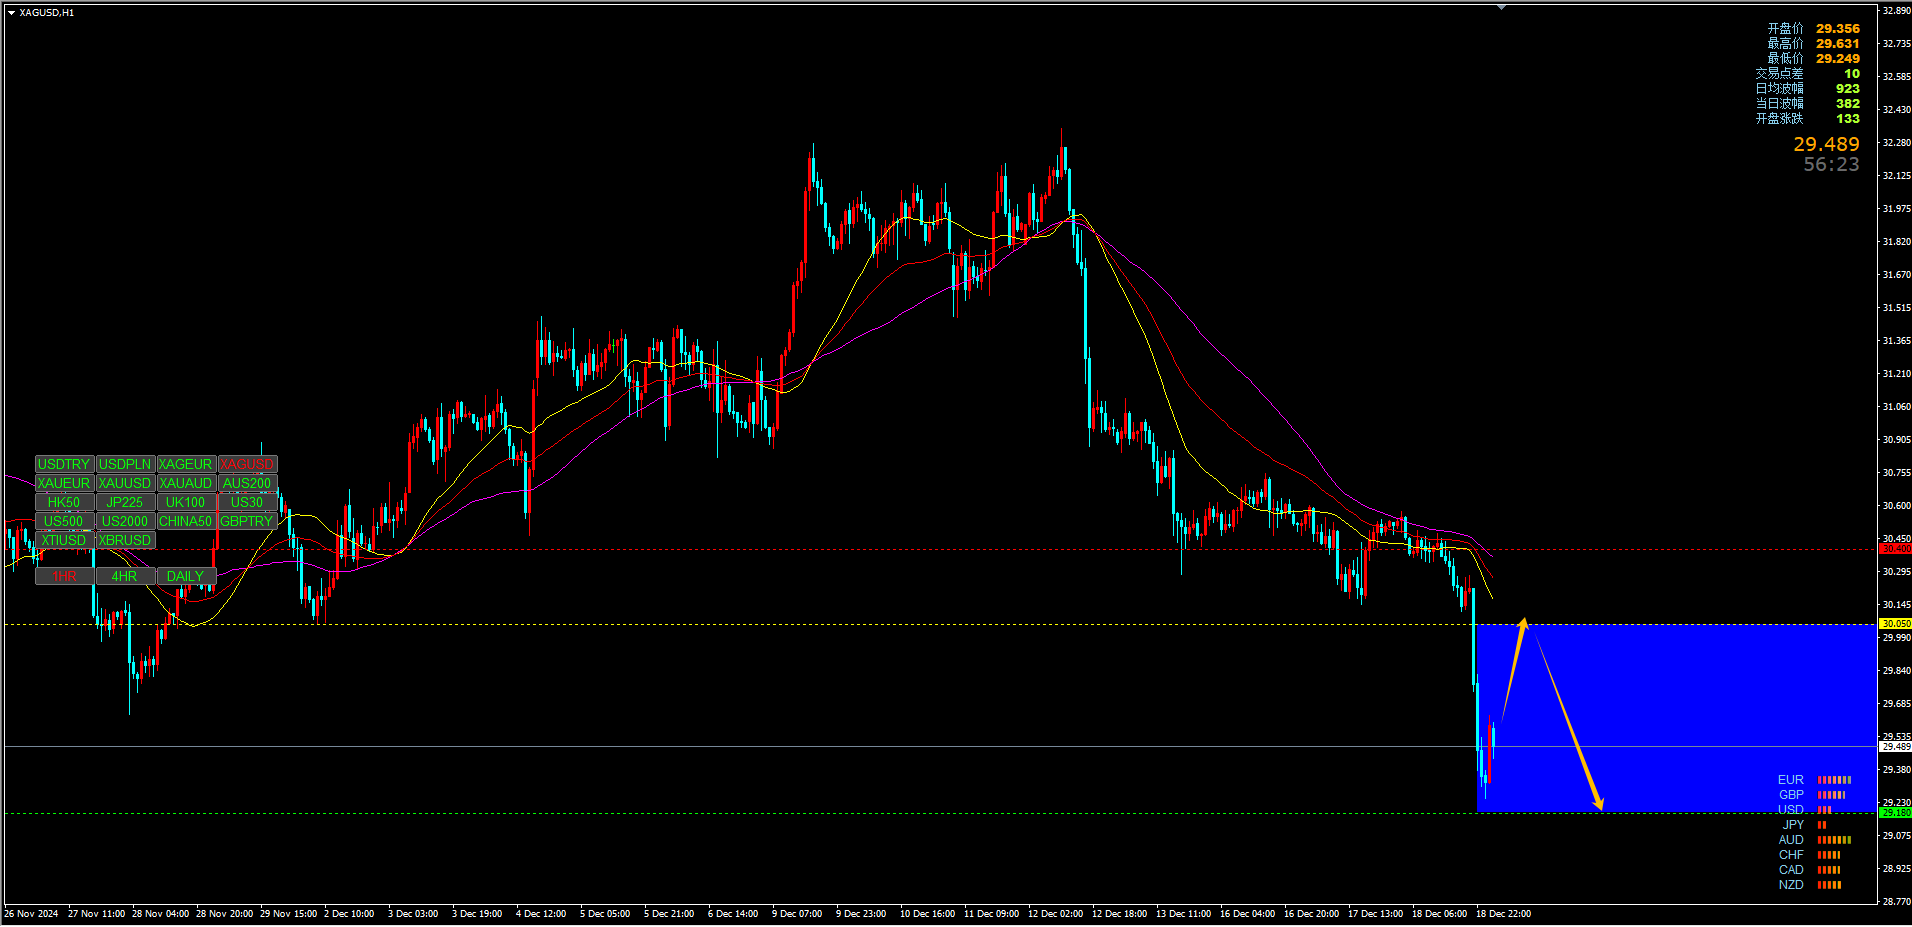The height and width of the screenshot is (927, 1912).
Task: Switch chart to USDPLN symbol
Action: pos(125,464)
